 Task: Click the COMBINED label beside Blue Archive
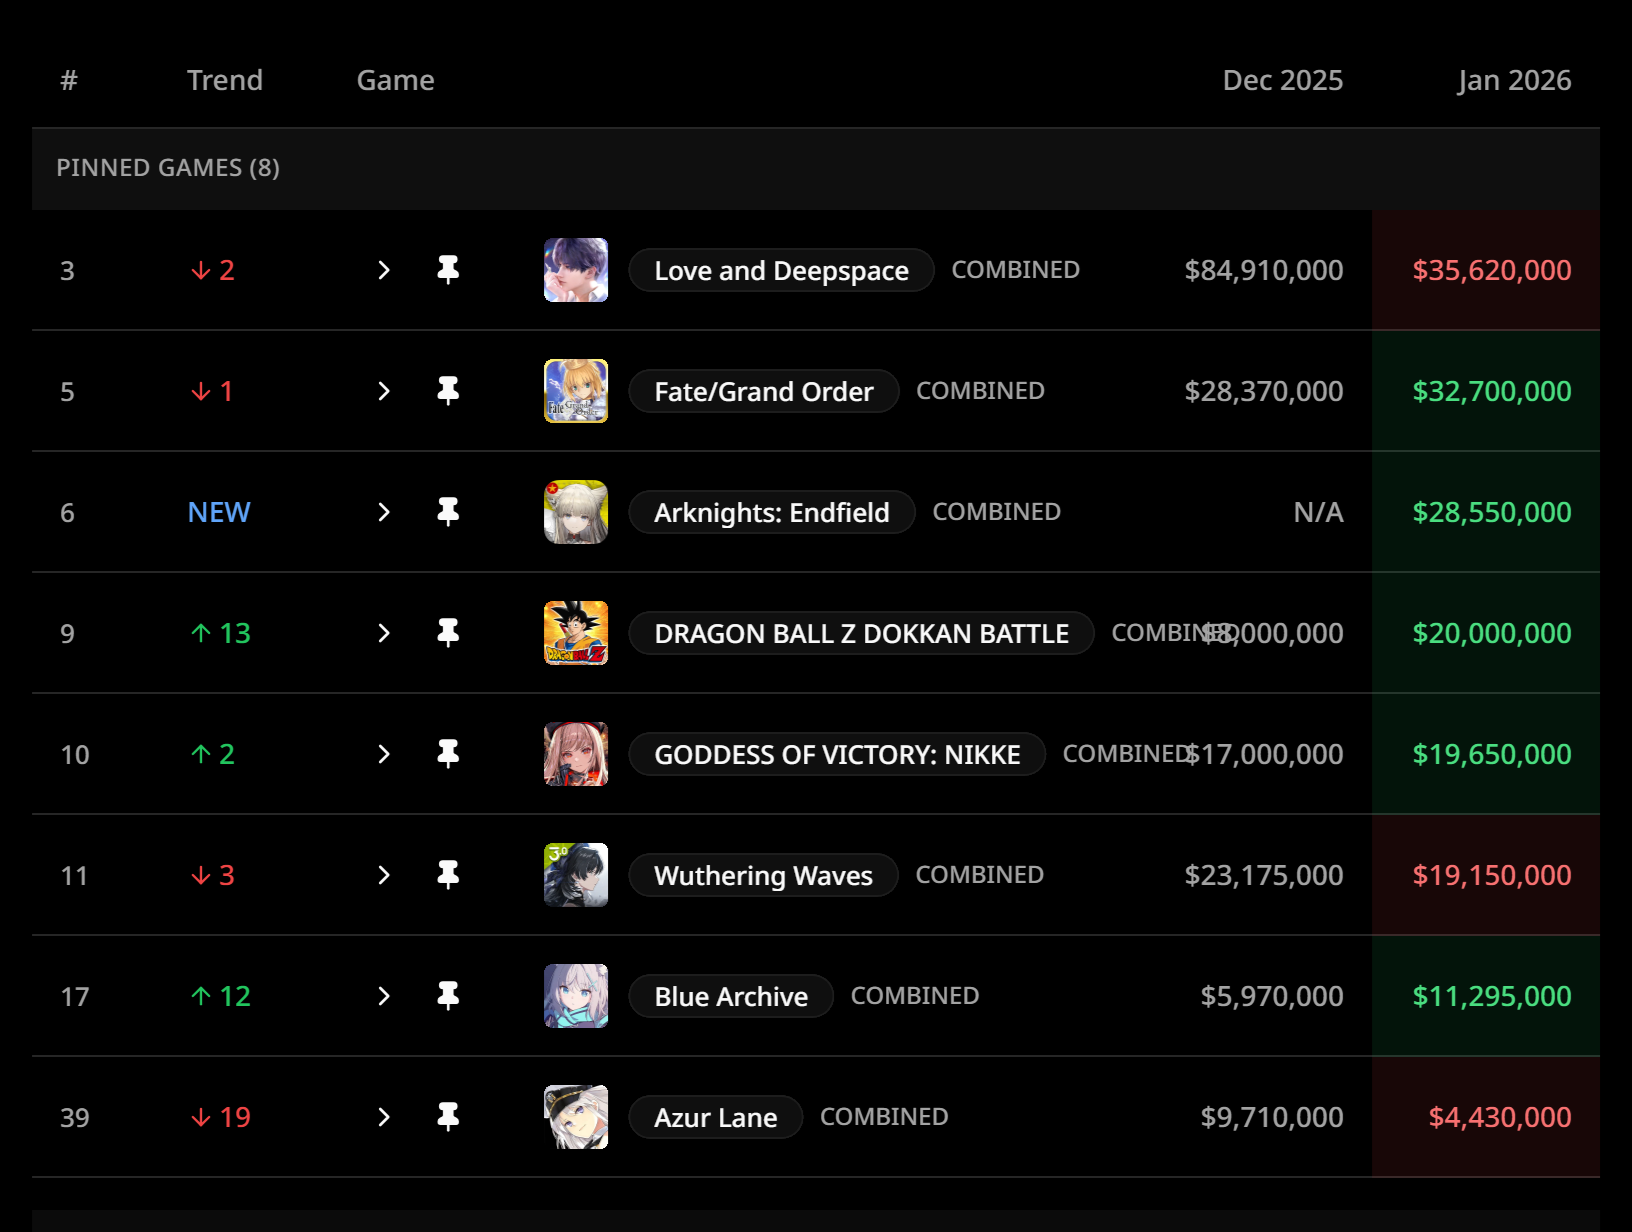point(915,996)
